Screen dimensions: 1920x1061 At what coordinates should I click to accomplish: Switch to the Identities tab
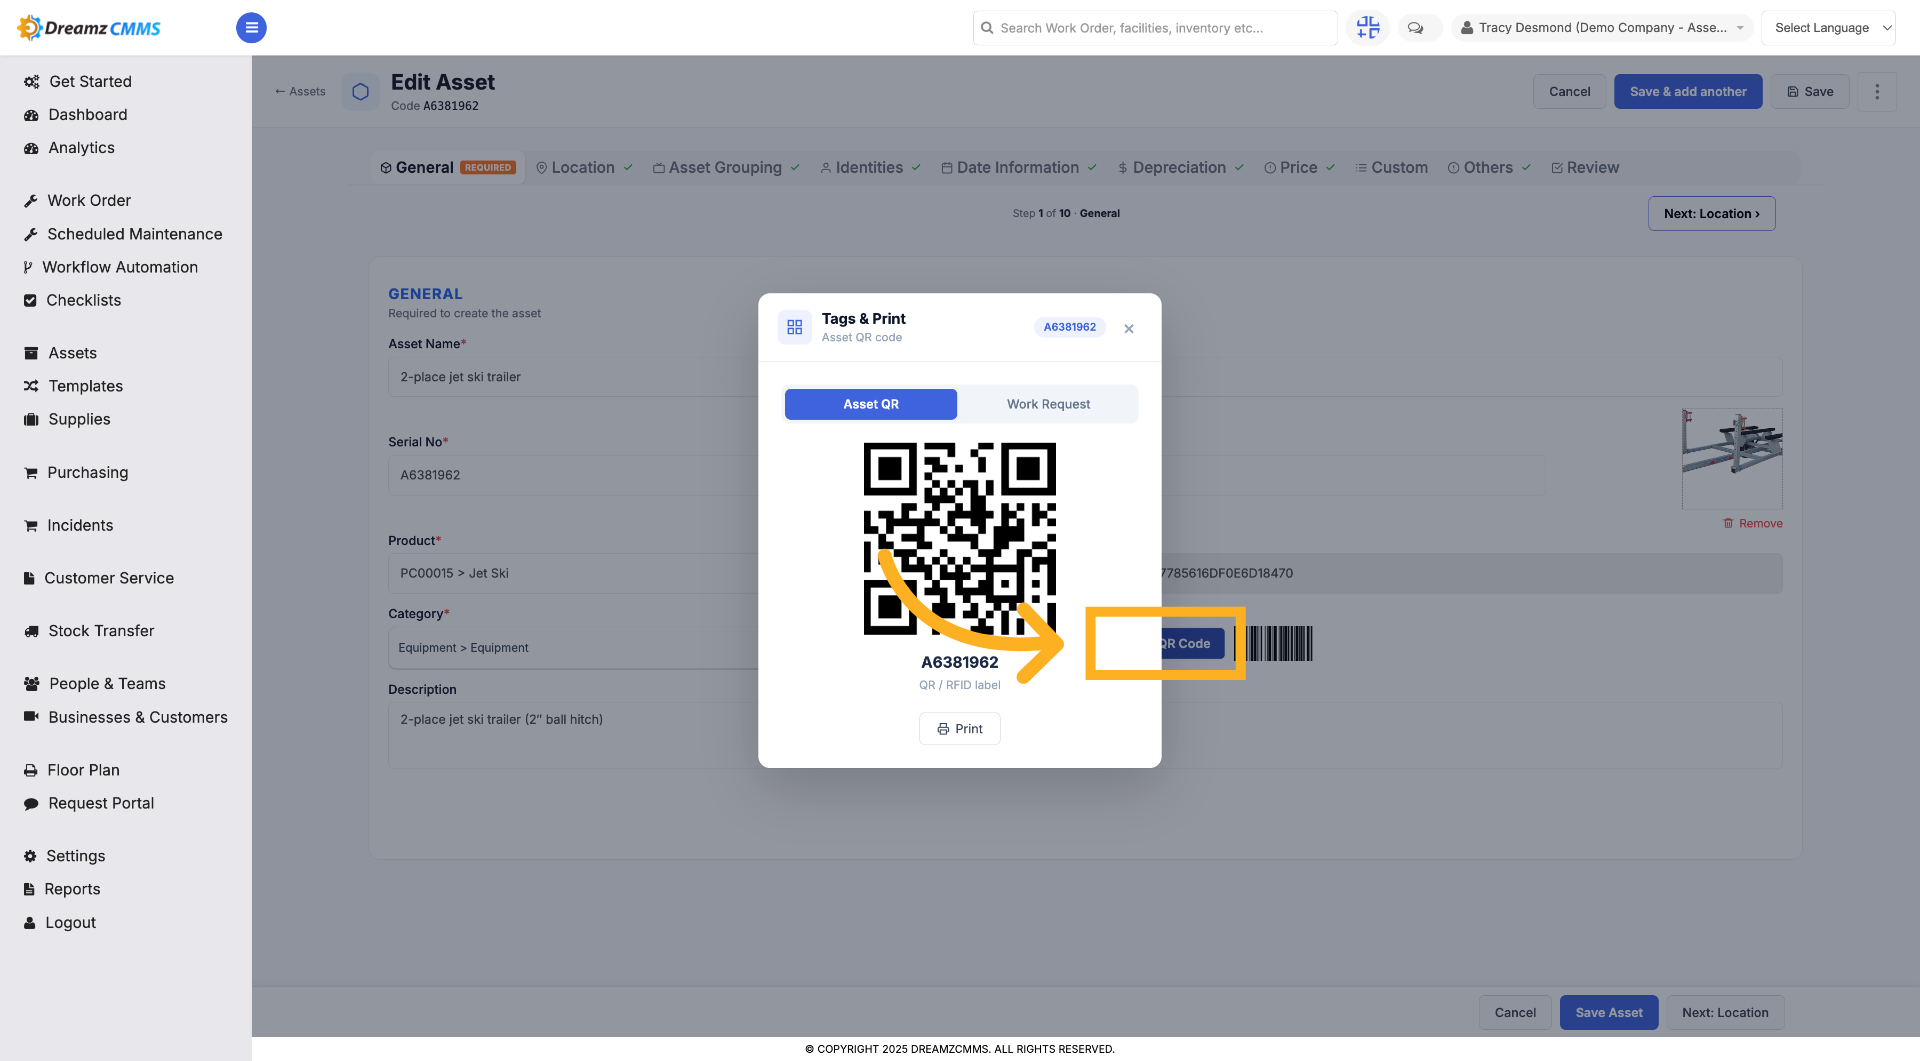(x=870, y=168)
